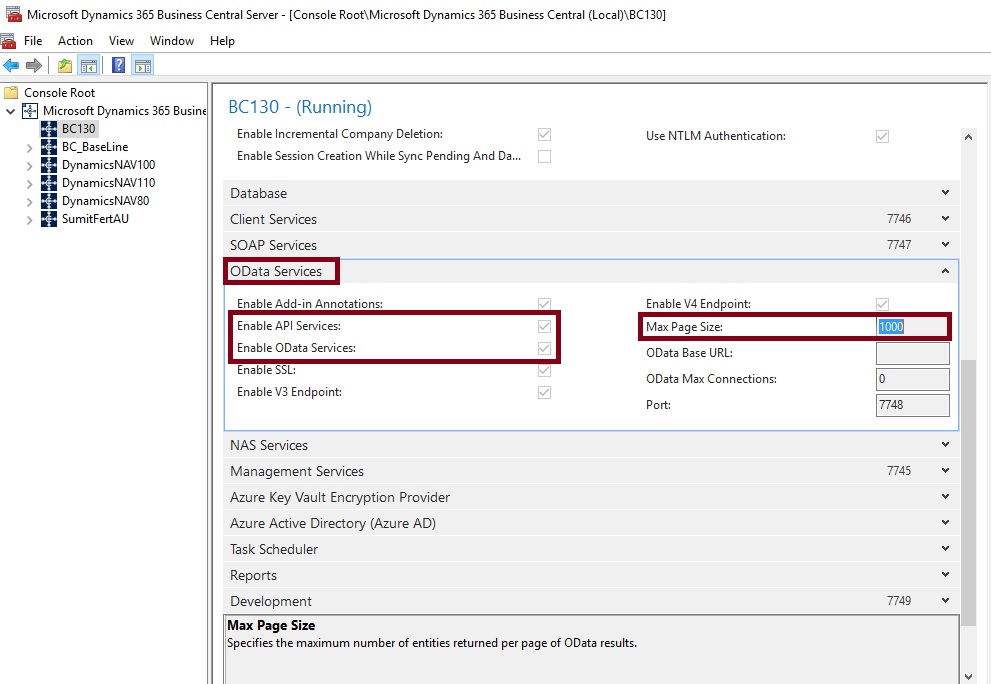991x684 pixels.
Task: Click the Forward arrow toolbar icon
Action: 34,66
